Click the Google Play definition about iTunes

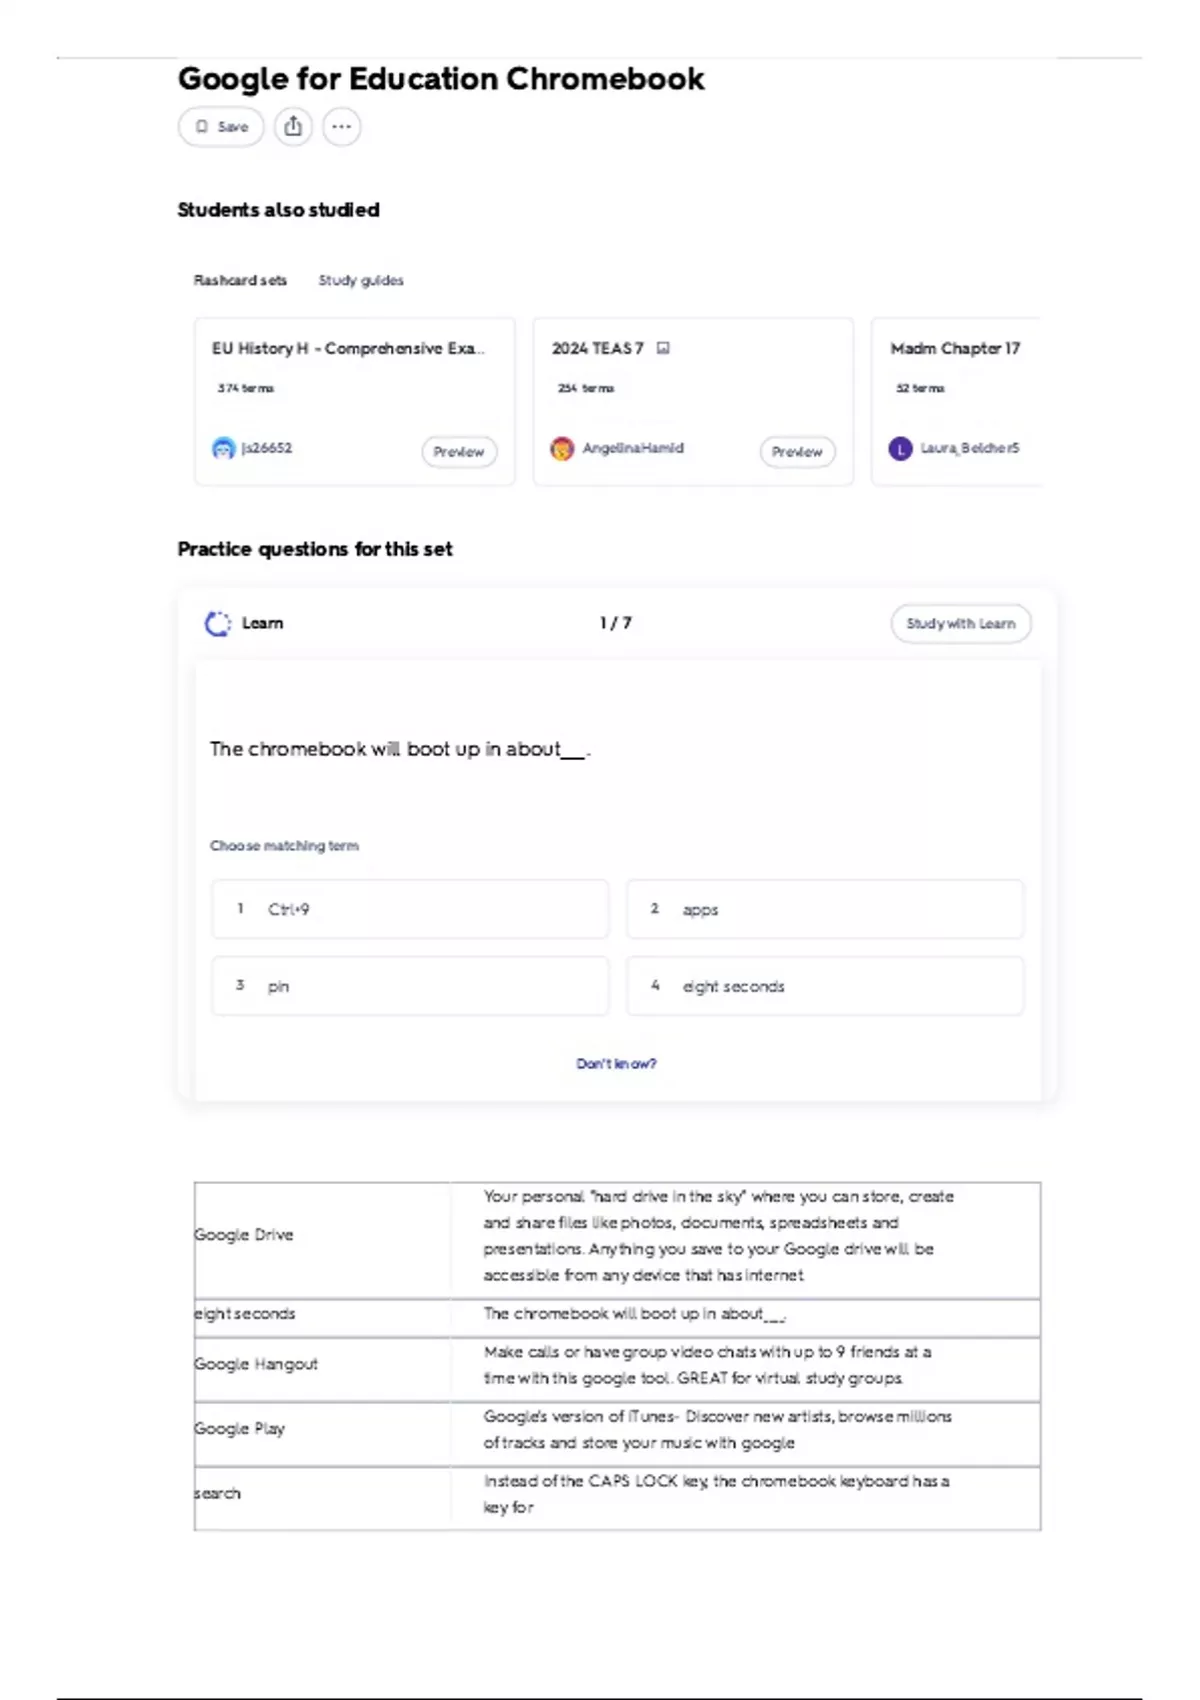tap(717, 1430)
